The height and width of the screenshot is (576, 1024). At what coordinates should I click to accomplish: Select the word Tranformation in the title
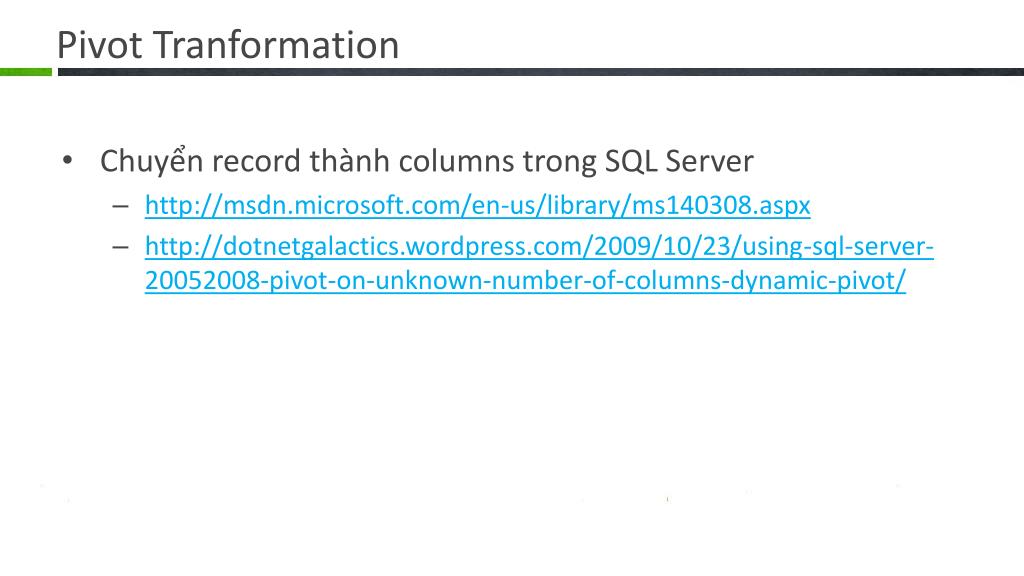[276, 45]
